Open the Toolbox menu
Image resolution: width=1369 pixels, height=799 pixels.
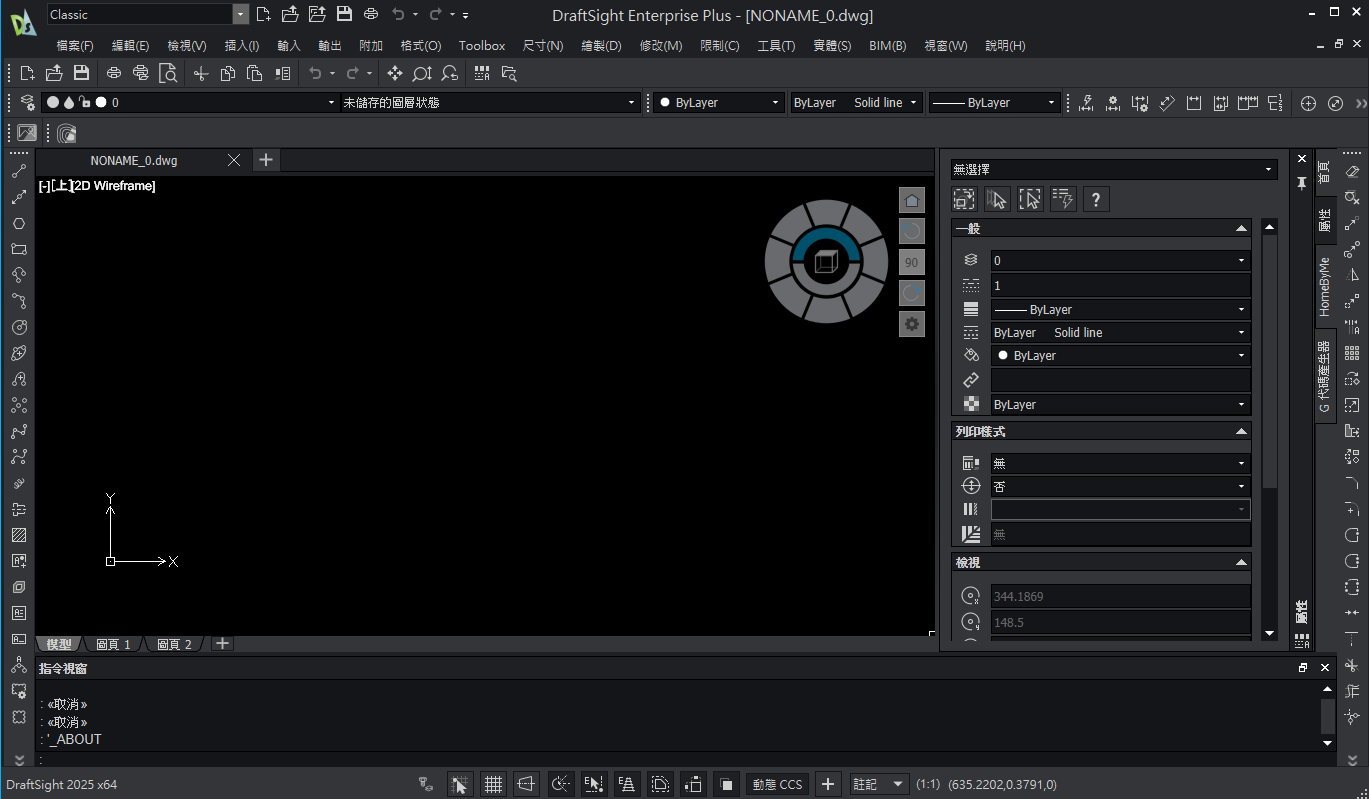(482, 46)
